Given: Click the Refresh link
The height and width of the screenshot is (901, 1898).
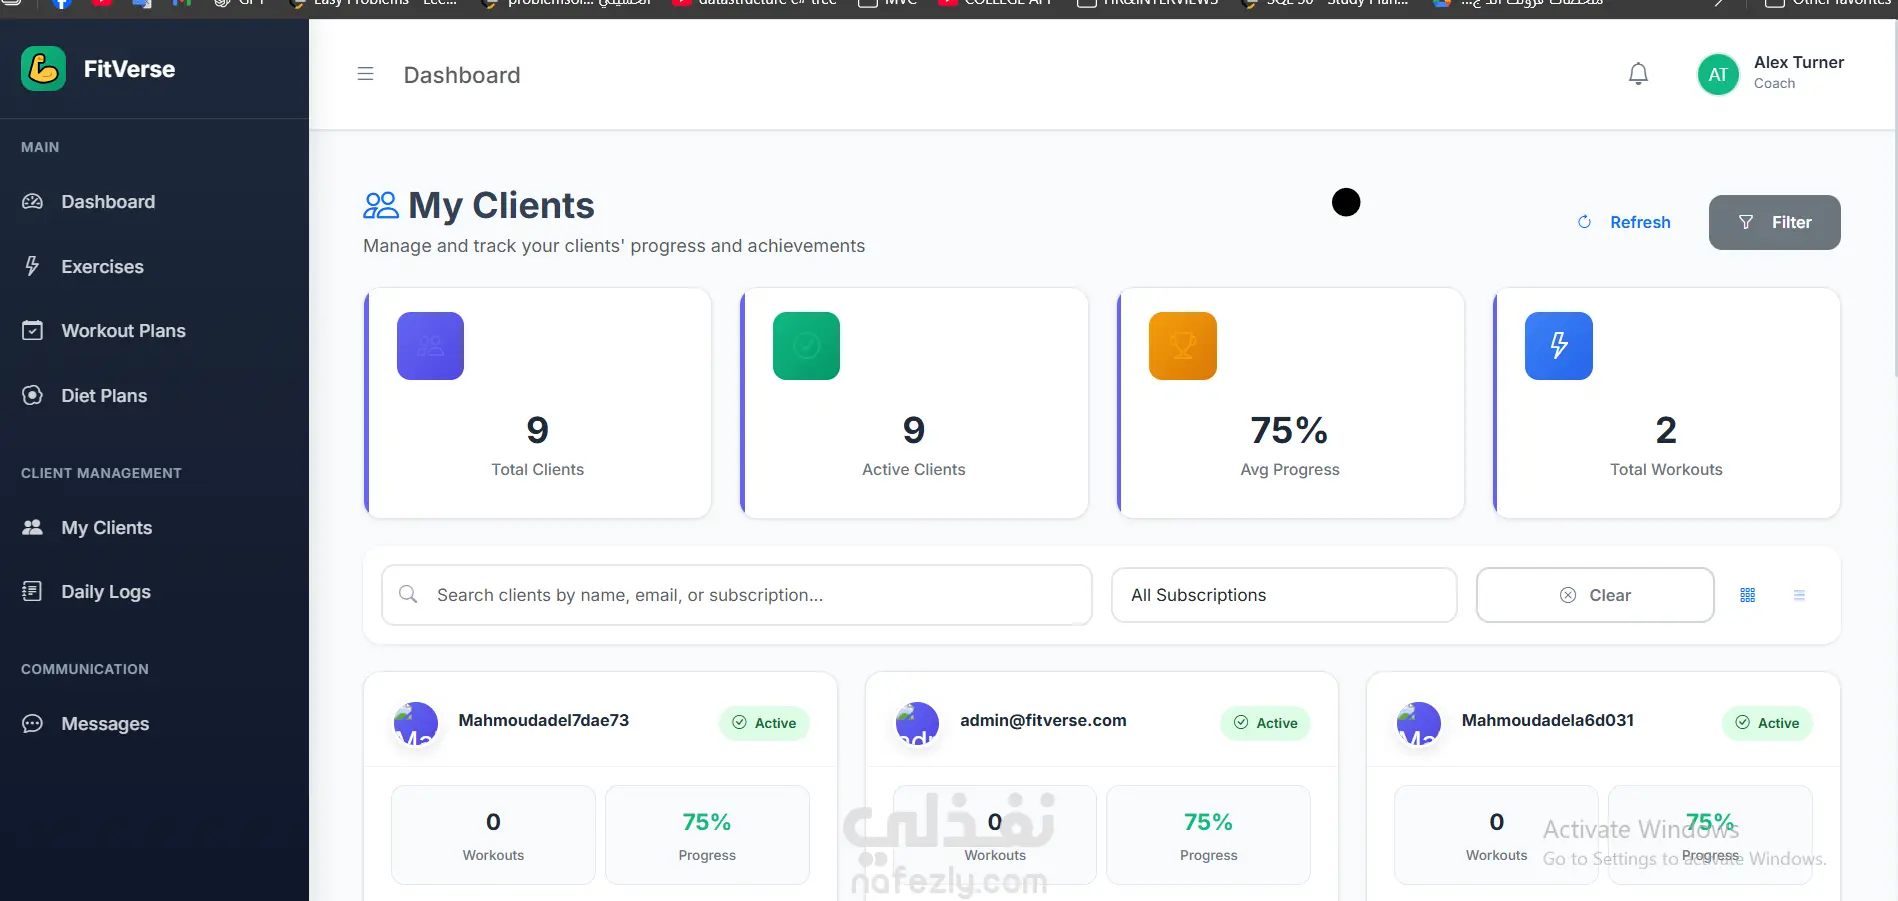Looking at the screenshot, I should [1624, 222].
